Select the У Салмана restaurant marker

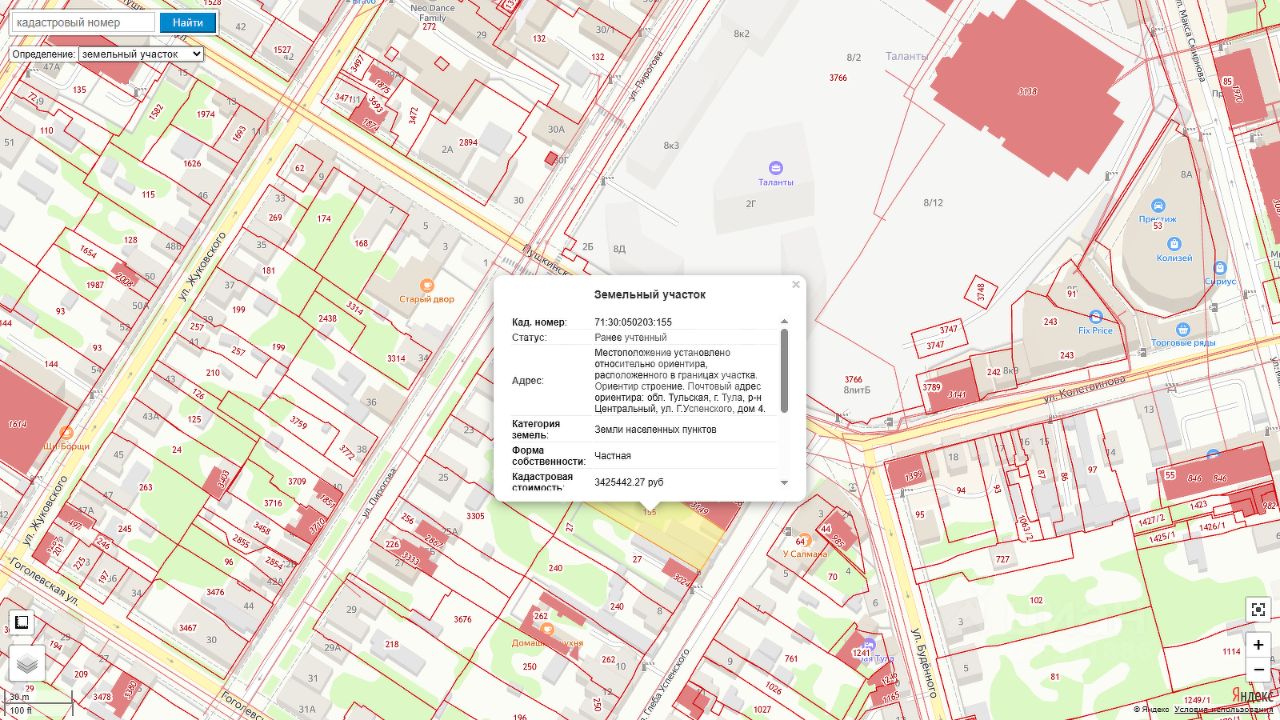(801, 541)
